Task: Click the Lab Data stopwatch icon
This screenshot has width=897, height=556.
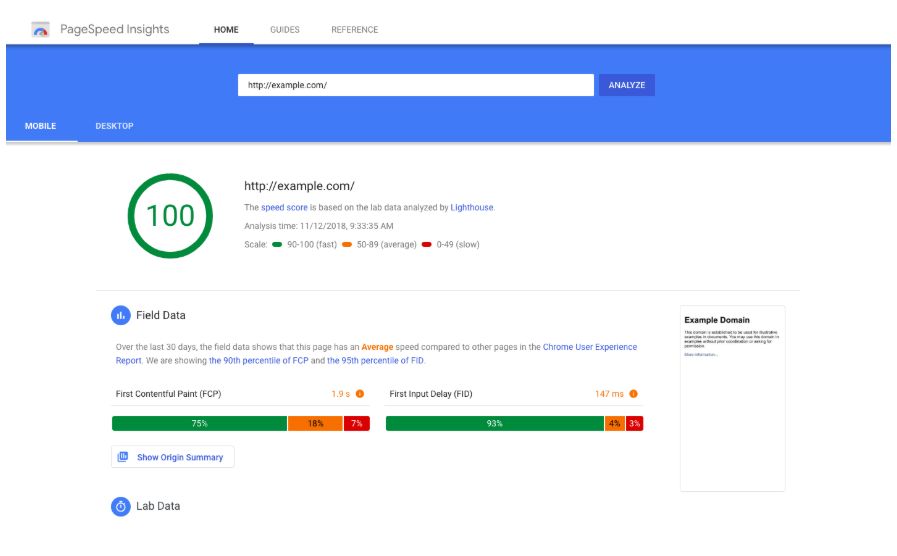Action: point(121,506)
